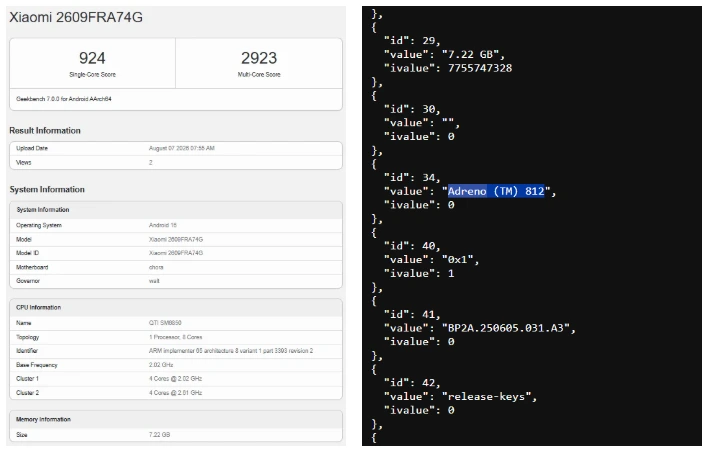Click the single-core score "924"
This screenshot has width=709, height=450.
(92, 58)
